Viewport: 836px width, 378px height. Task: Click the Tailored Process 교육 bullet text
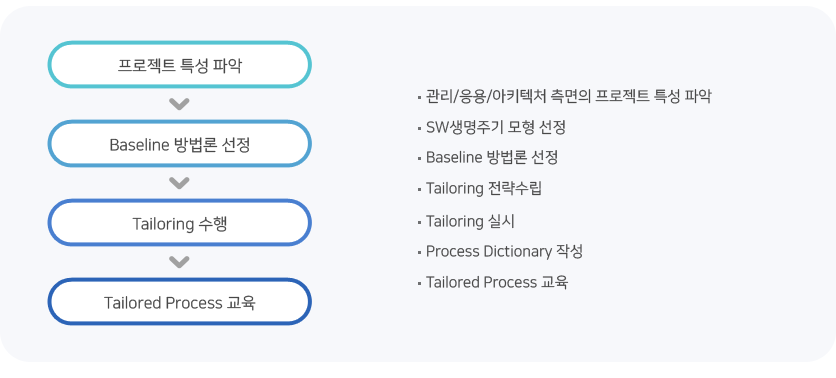click(x=496, y=282)
